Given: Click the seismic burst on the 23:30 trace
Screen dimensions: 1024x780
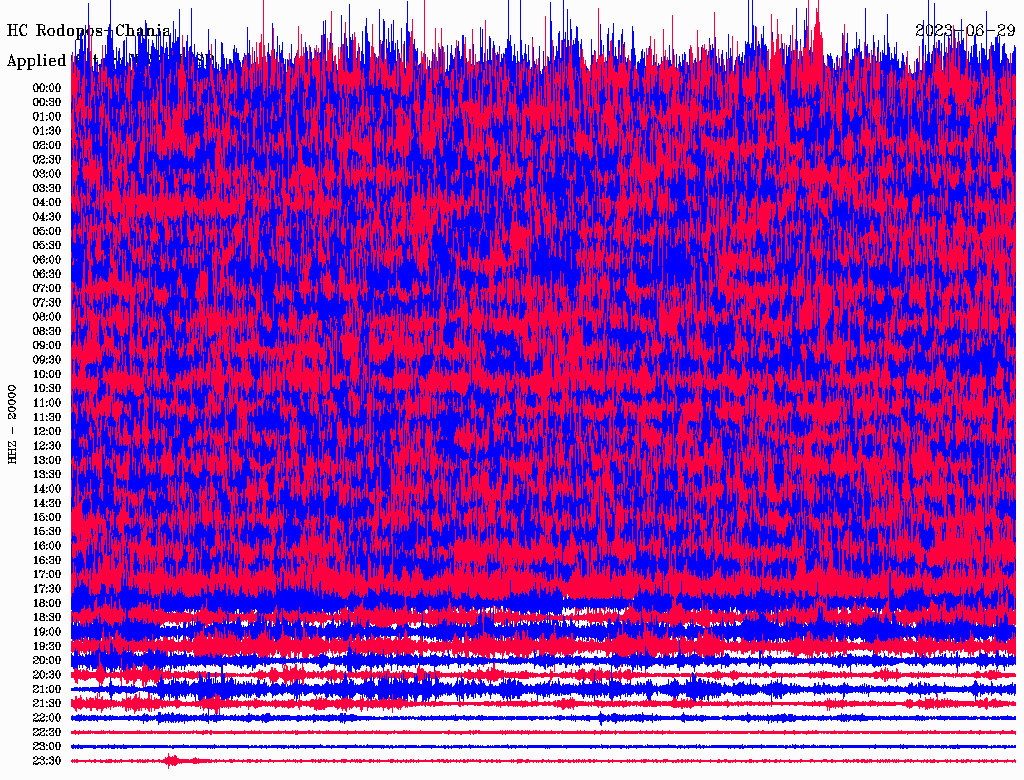Looking at the screenshot, I should [172, 760].
